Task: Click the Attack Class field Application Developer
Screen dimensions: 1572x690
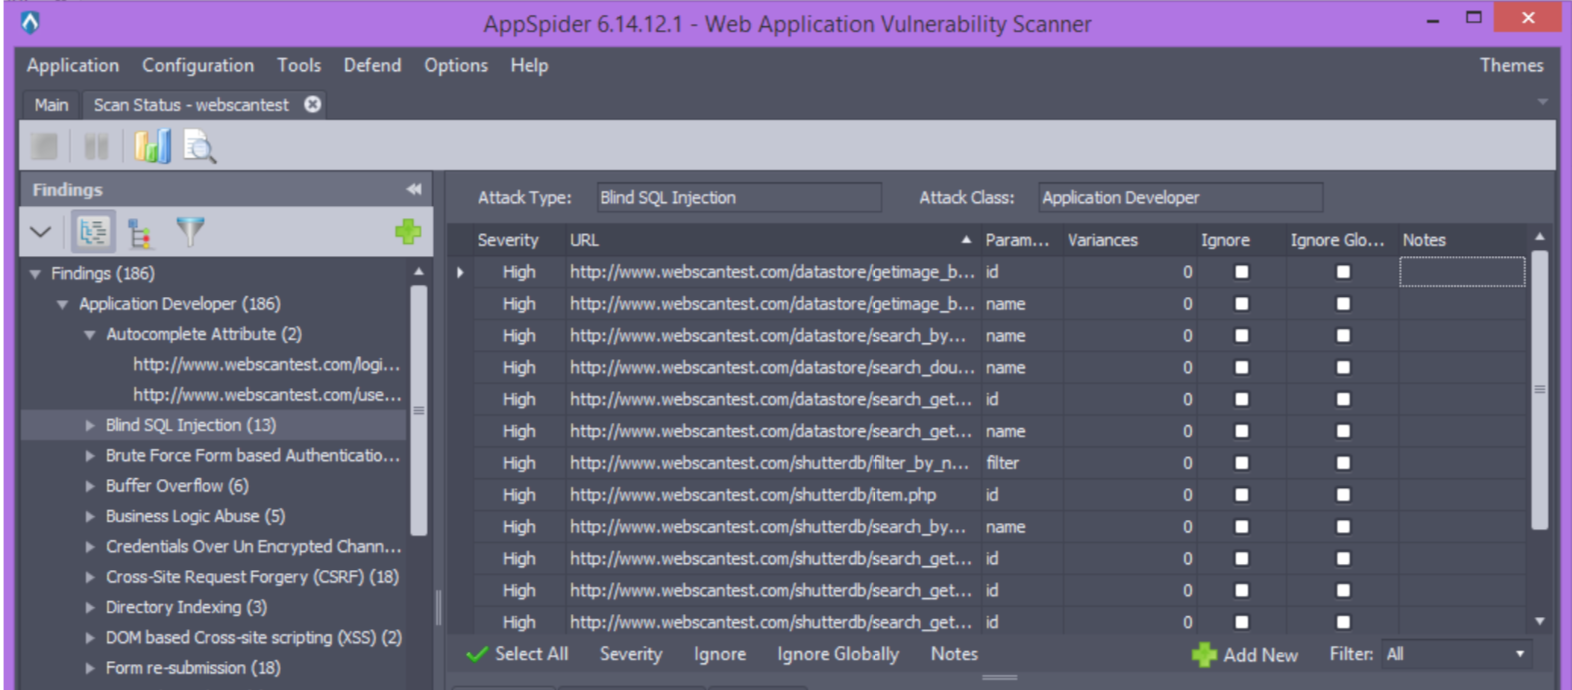Action: [1180, 198]
